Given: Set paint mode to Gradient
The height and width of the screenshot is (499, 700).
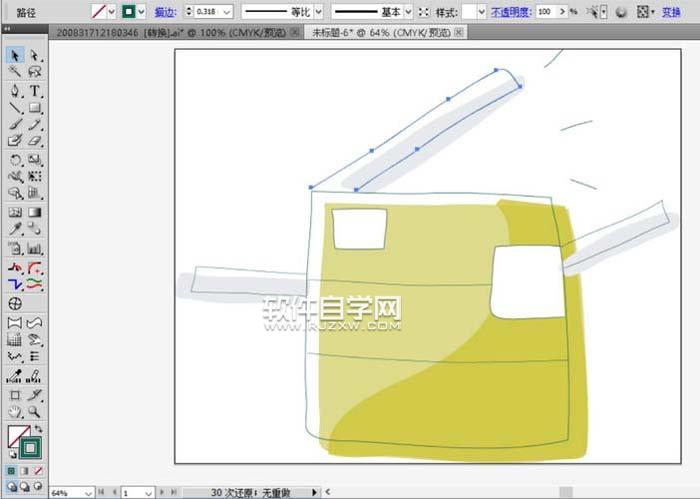Looking at the screenshot, I should pyautogui.click(x=25, y=470).
